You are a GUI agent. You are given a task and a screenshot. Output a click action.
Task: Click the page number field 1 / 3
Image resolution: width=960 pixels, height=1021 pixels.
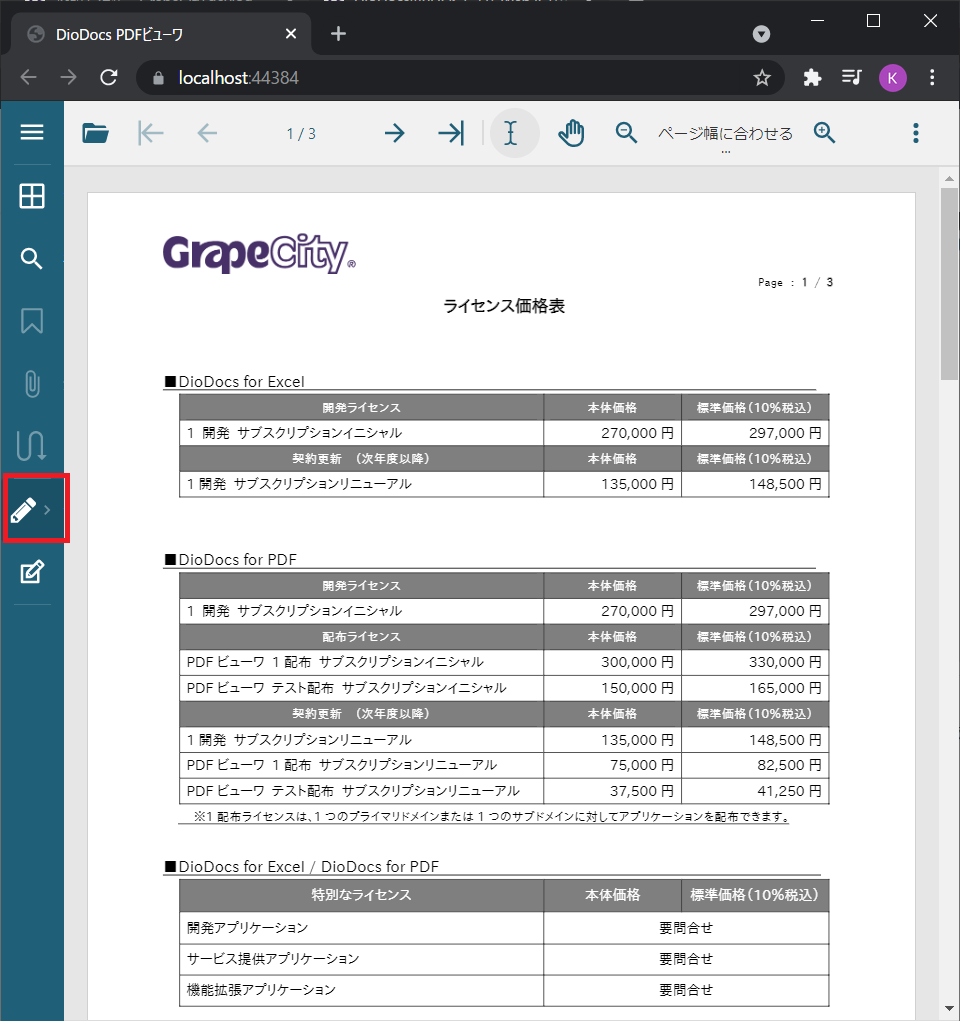pos(301,133)
